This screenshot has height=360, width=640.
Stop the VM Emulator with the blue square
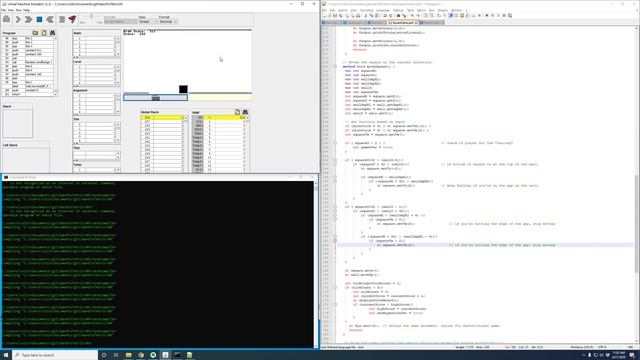coord(39,19)
